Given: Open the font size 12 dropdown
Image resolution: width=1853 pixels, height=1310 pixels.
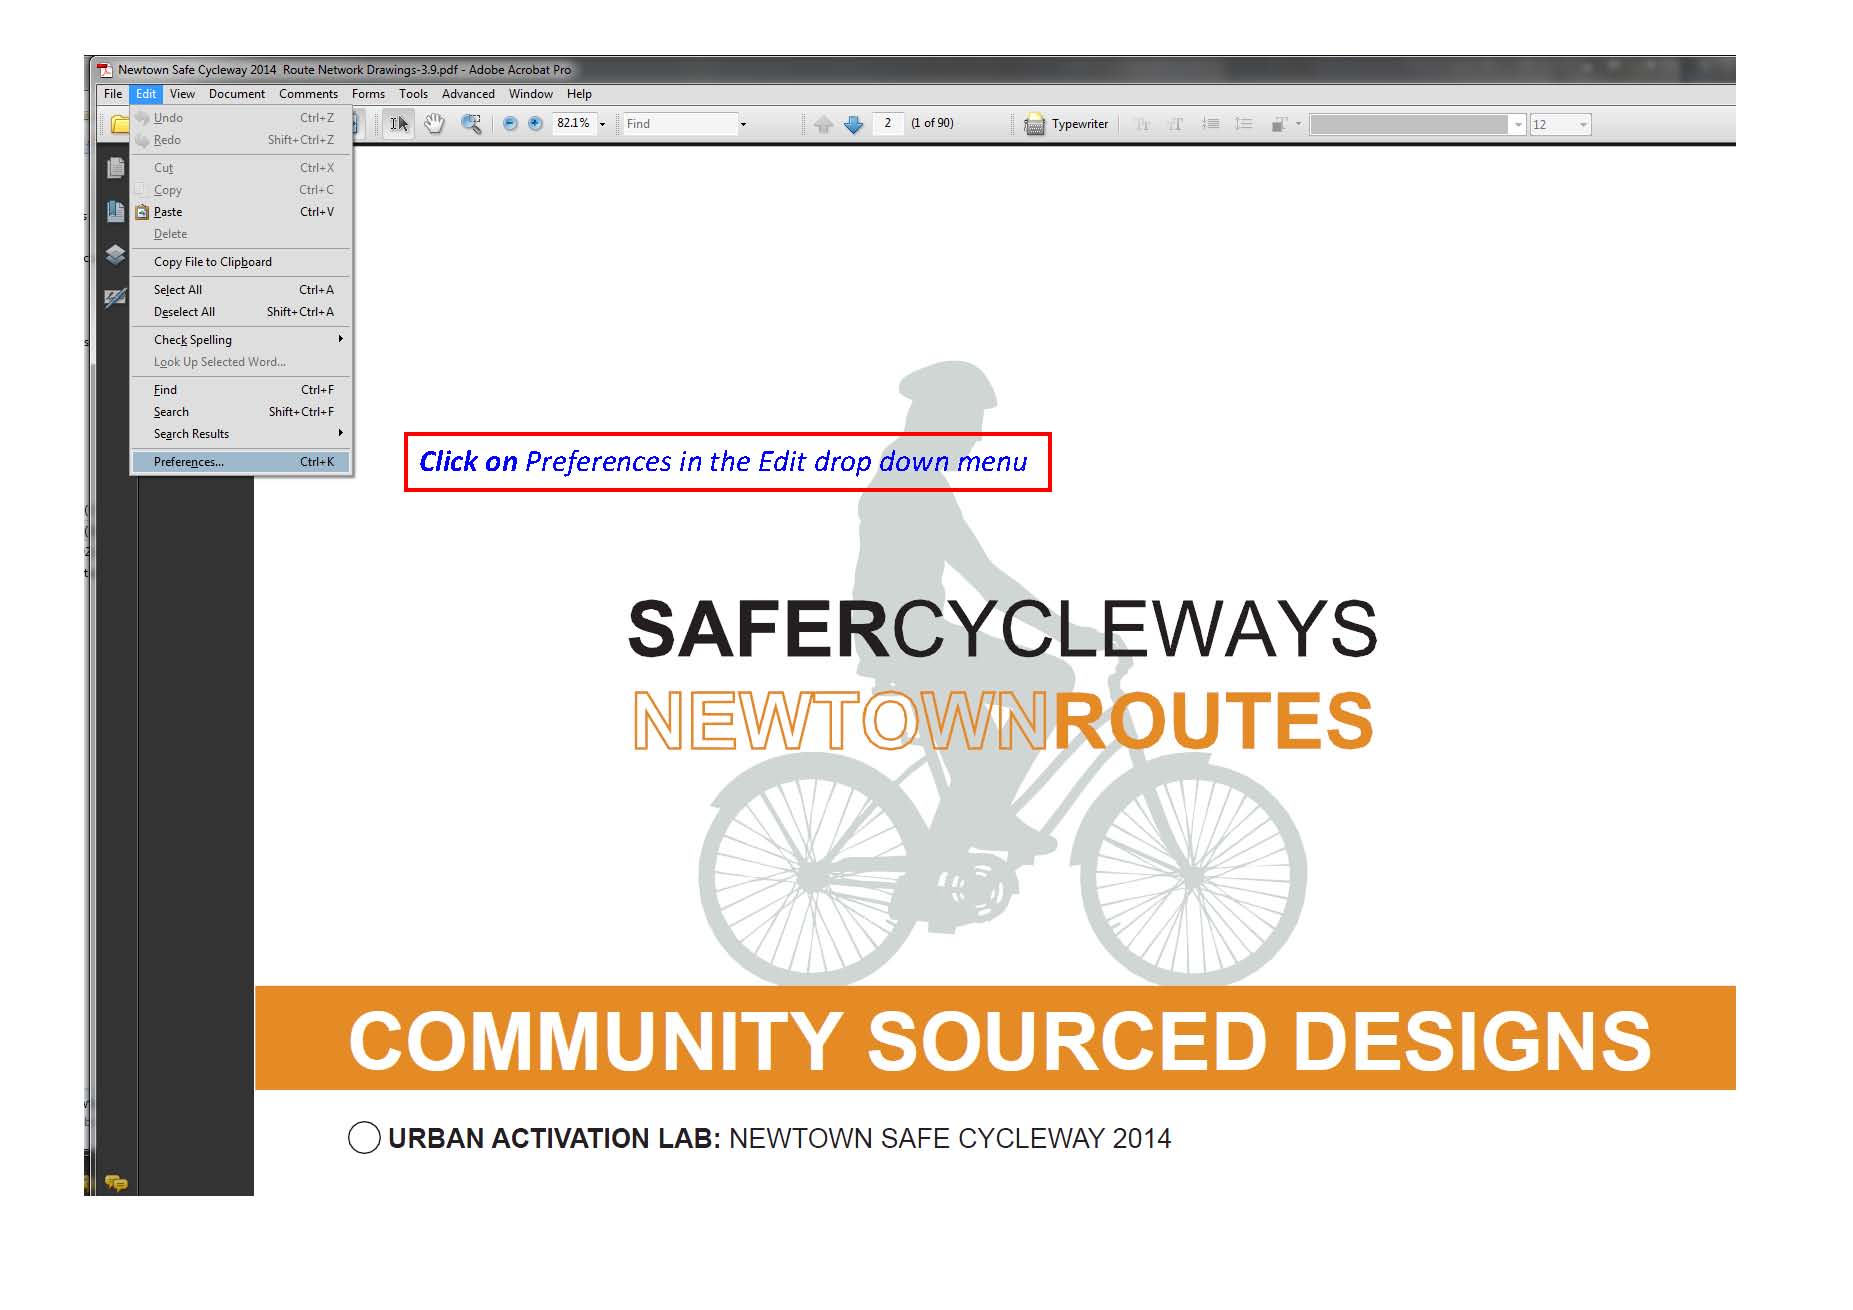Looking at the screenshot, I should [1583, 124].
